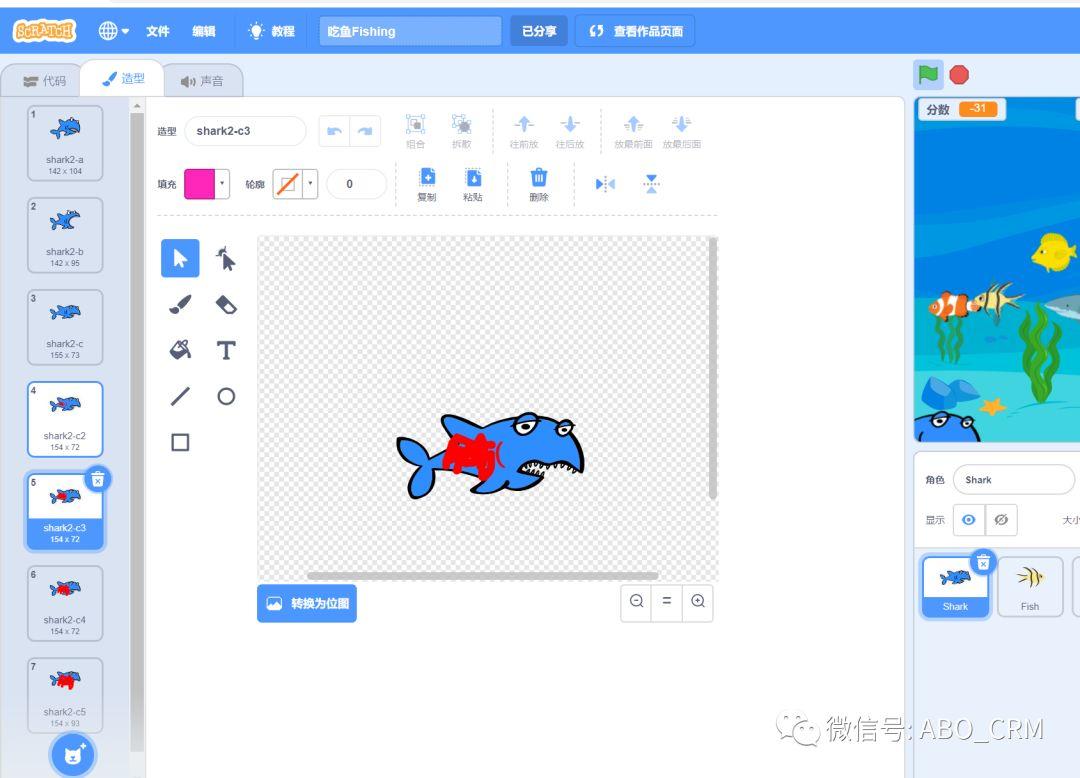
Task: Select costume shark2-b thumbnail
Action: tap(65, 235)
